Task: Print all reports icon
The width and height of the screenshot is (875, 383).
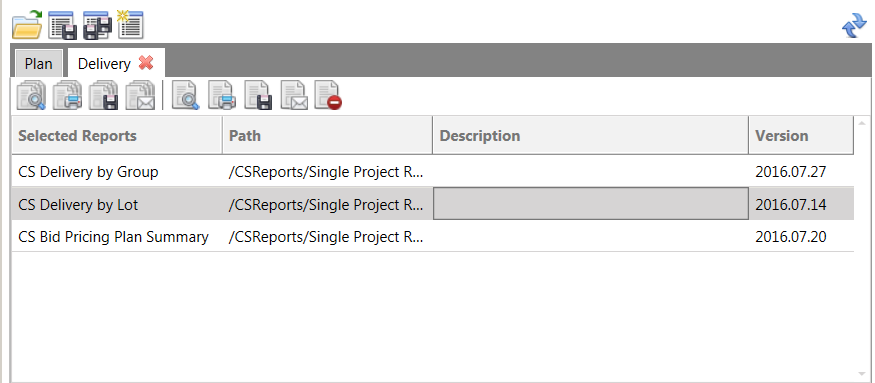Action: point(68,95)
